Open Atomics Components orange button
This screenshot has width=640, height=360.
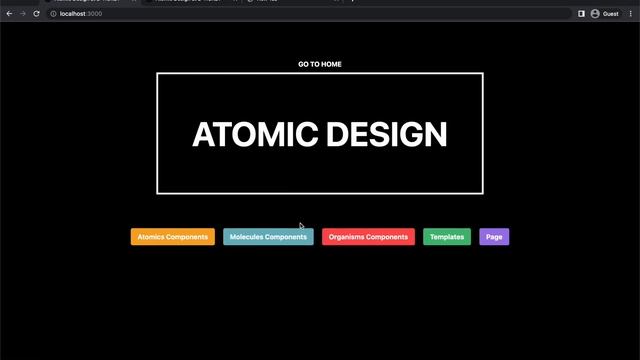click(x=173, y=237)
